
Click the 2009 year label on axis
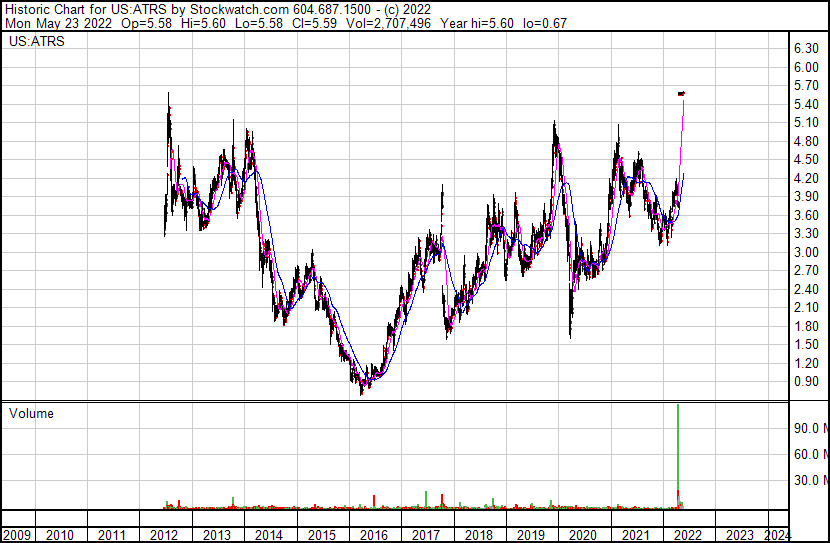coord(16,535)
